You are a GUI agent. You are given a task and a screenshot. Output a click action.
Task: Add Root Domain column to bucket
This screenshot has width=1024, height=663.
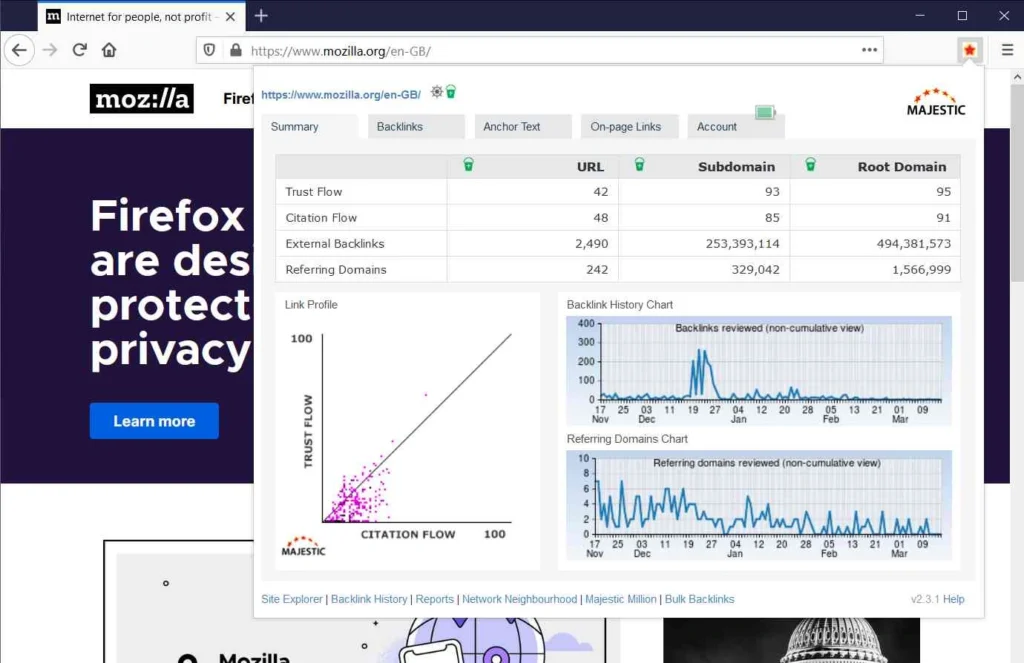pos(810,165)
